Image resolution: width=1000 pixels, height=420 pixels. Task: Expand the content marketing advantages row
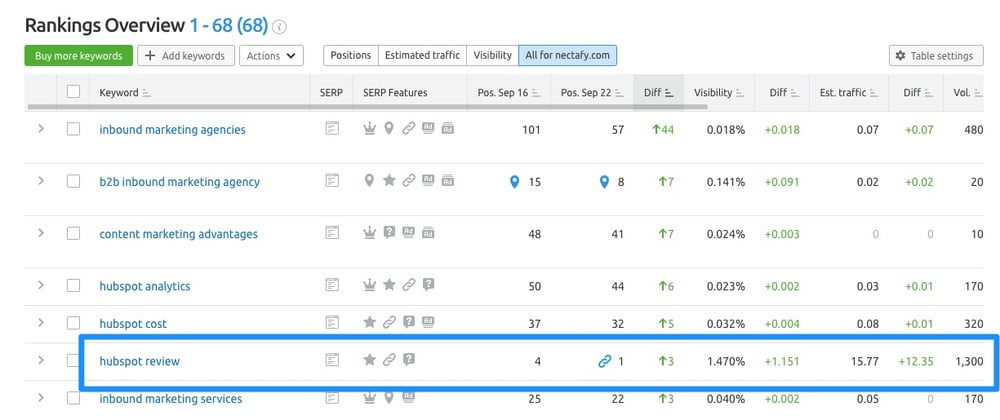coord(41,233)
